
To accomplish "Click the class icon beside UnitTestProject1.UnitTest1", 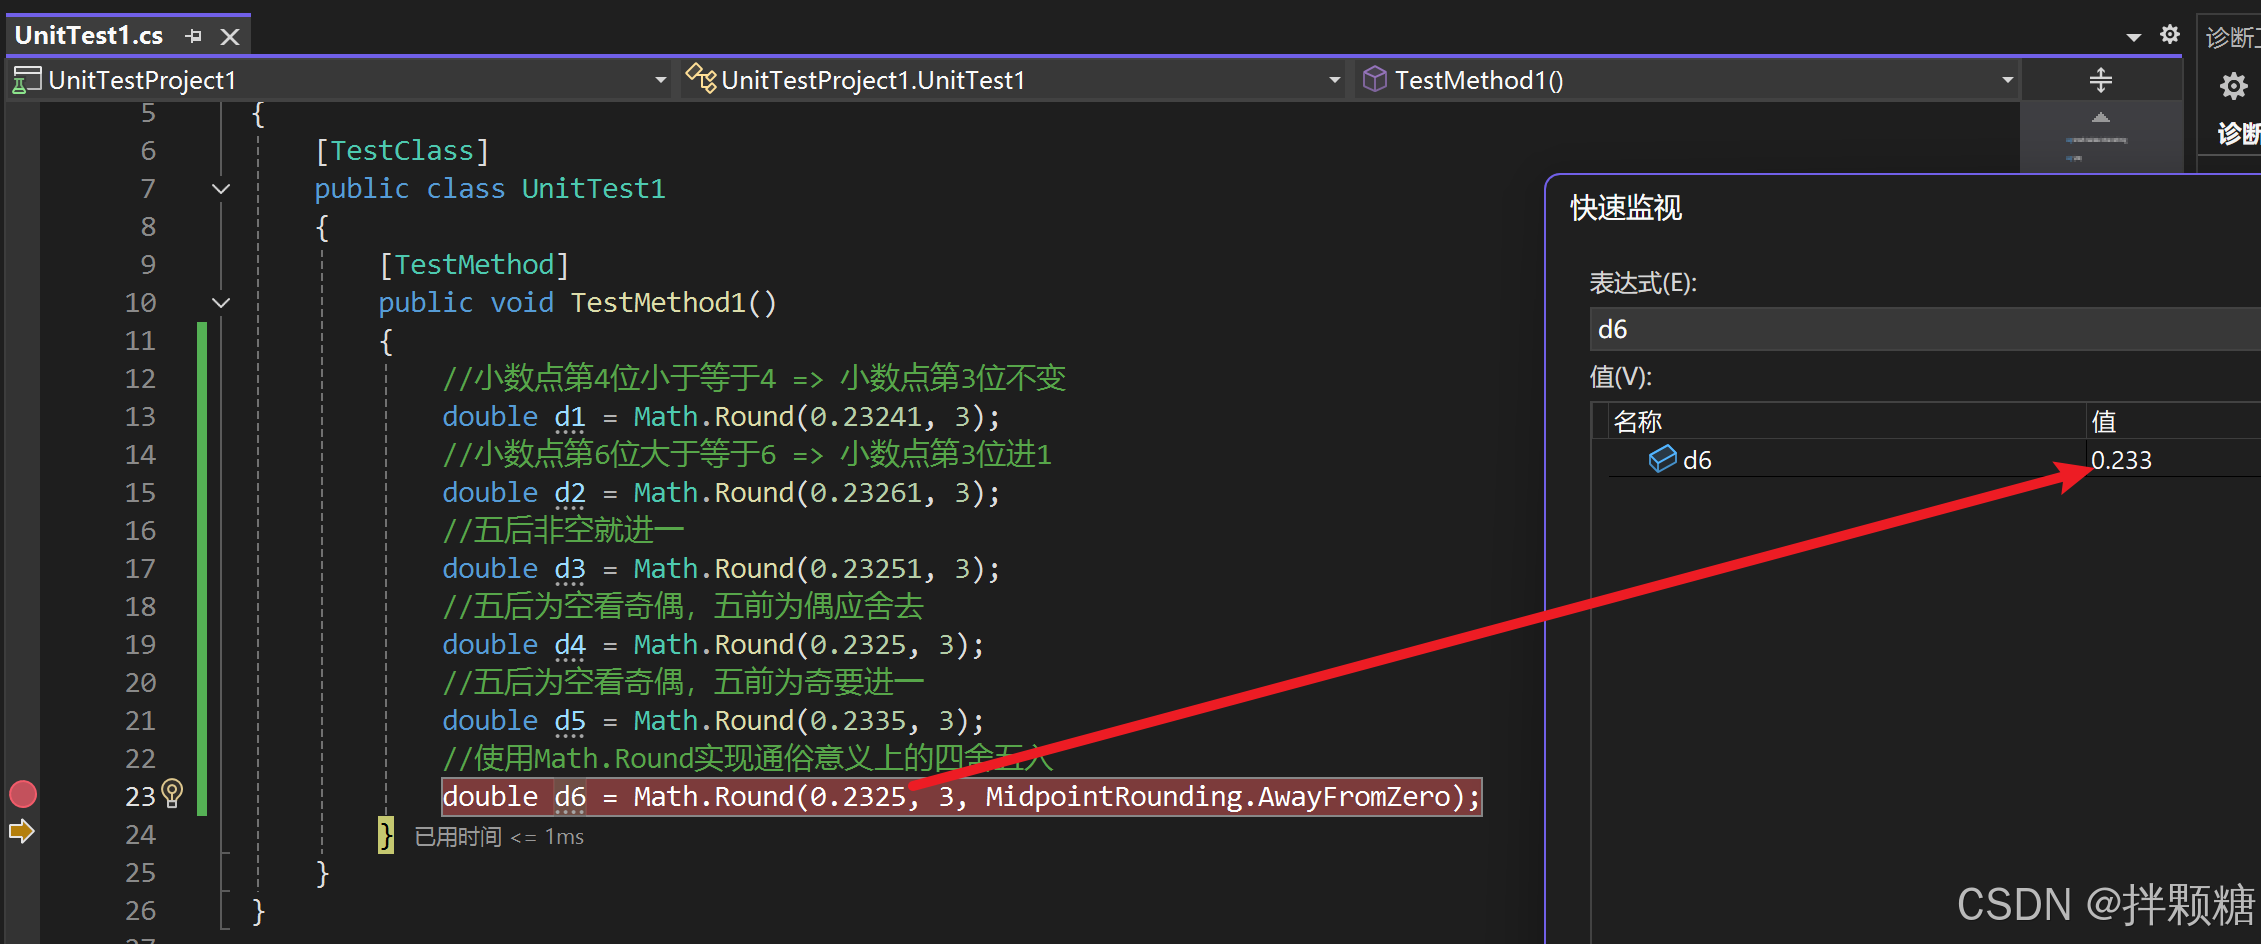I will pos(701,79).
